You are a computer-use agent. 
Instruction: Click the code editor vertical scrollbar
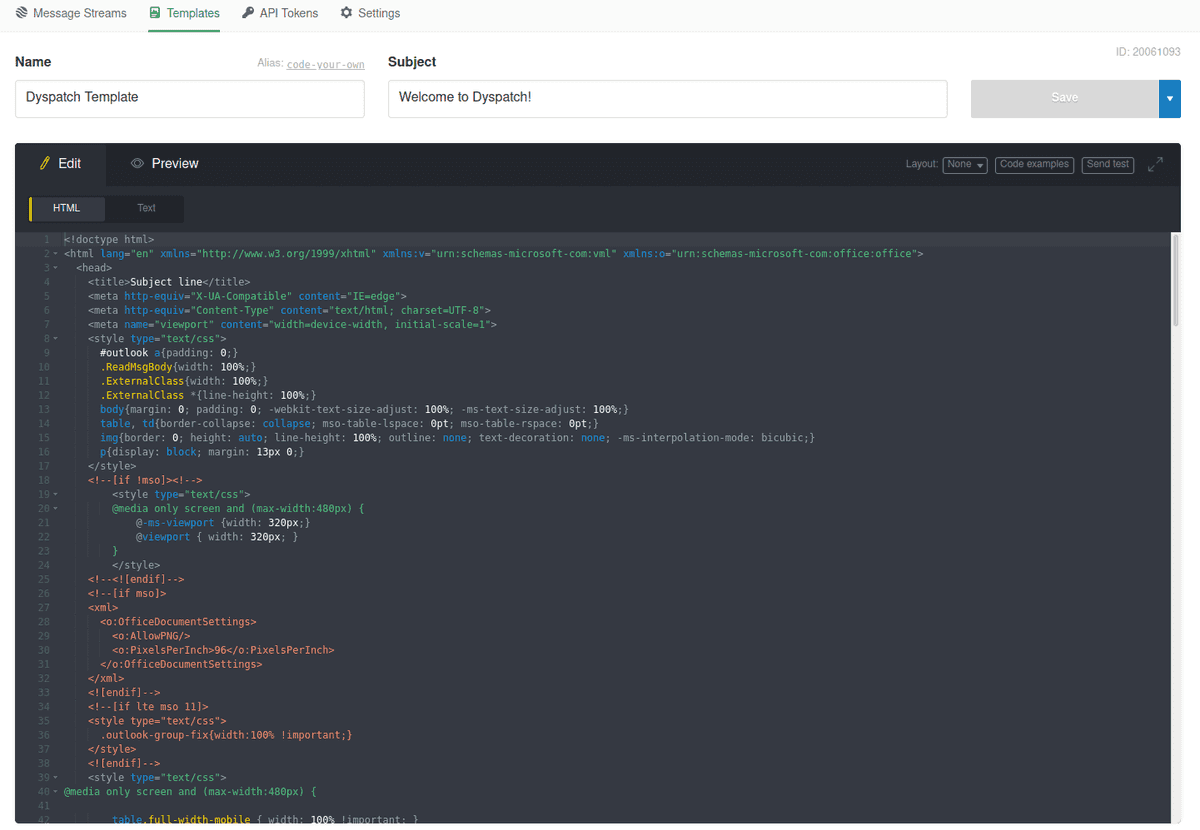1176,281
